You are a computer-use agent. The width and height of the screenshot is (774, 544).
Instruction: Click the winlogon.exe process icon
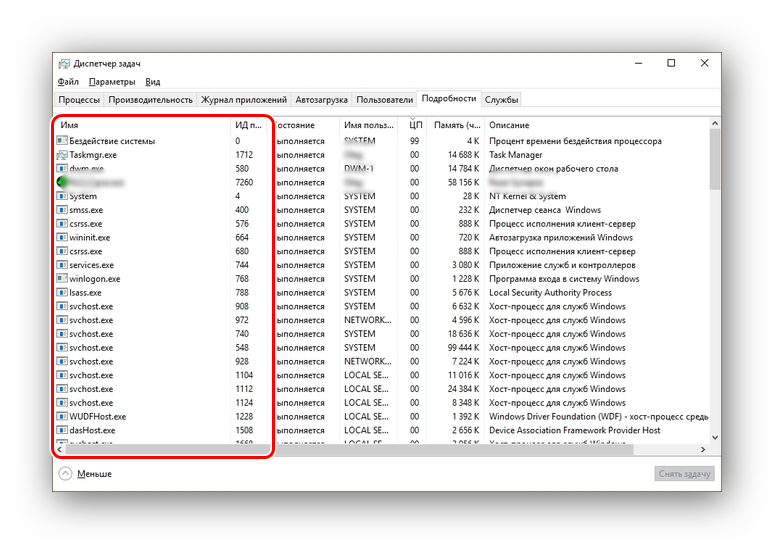click(x=62, y=279)
